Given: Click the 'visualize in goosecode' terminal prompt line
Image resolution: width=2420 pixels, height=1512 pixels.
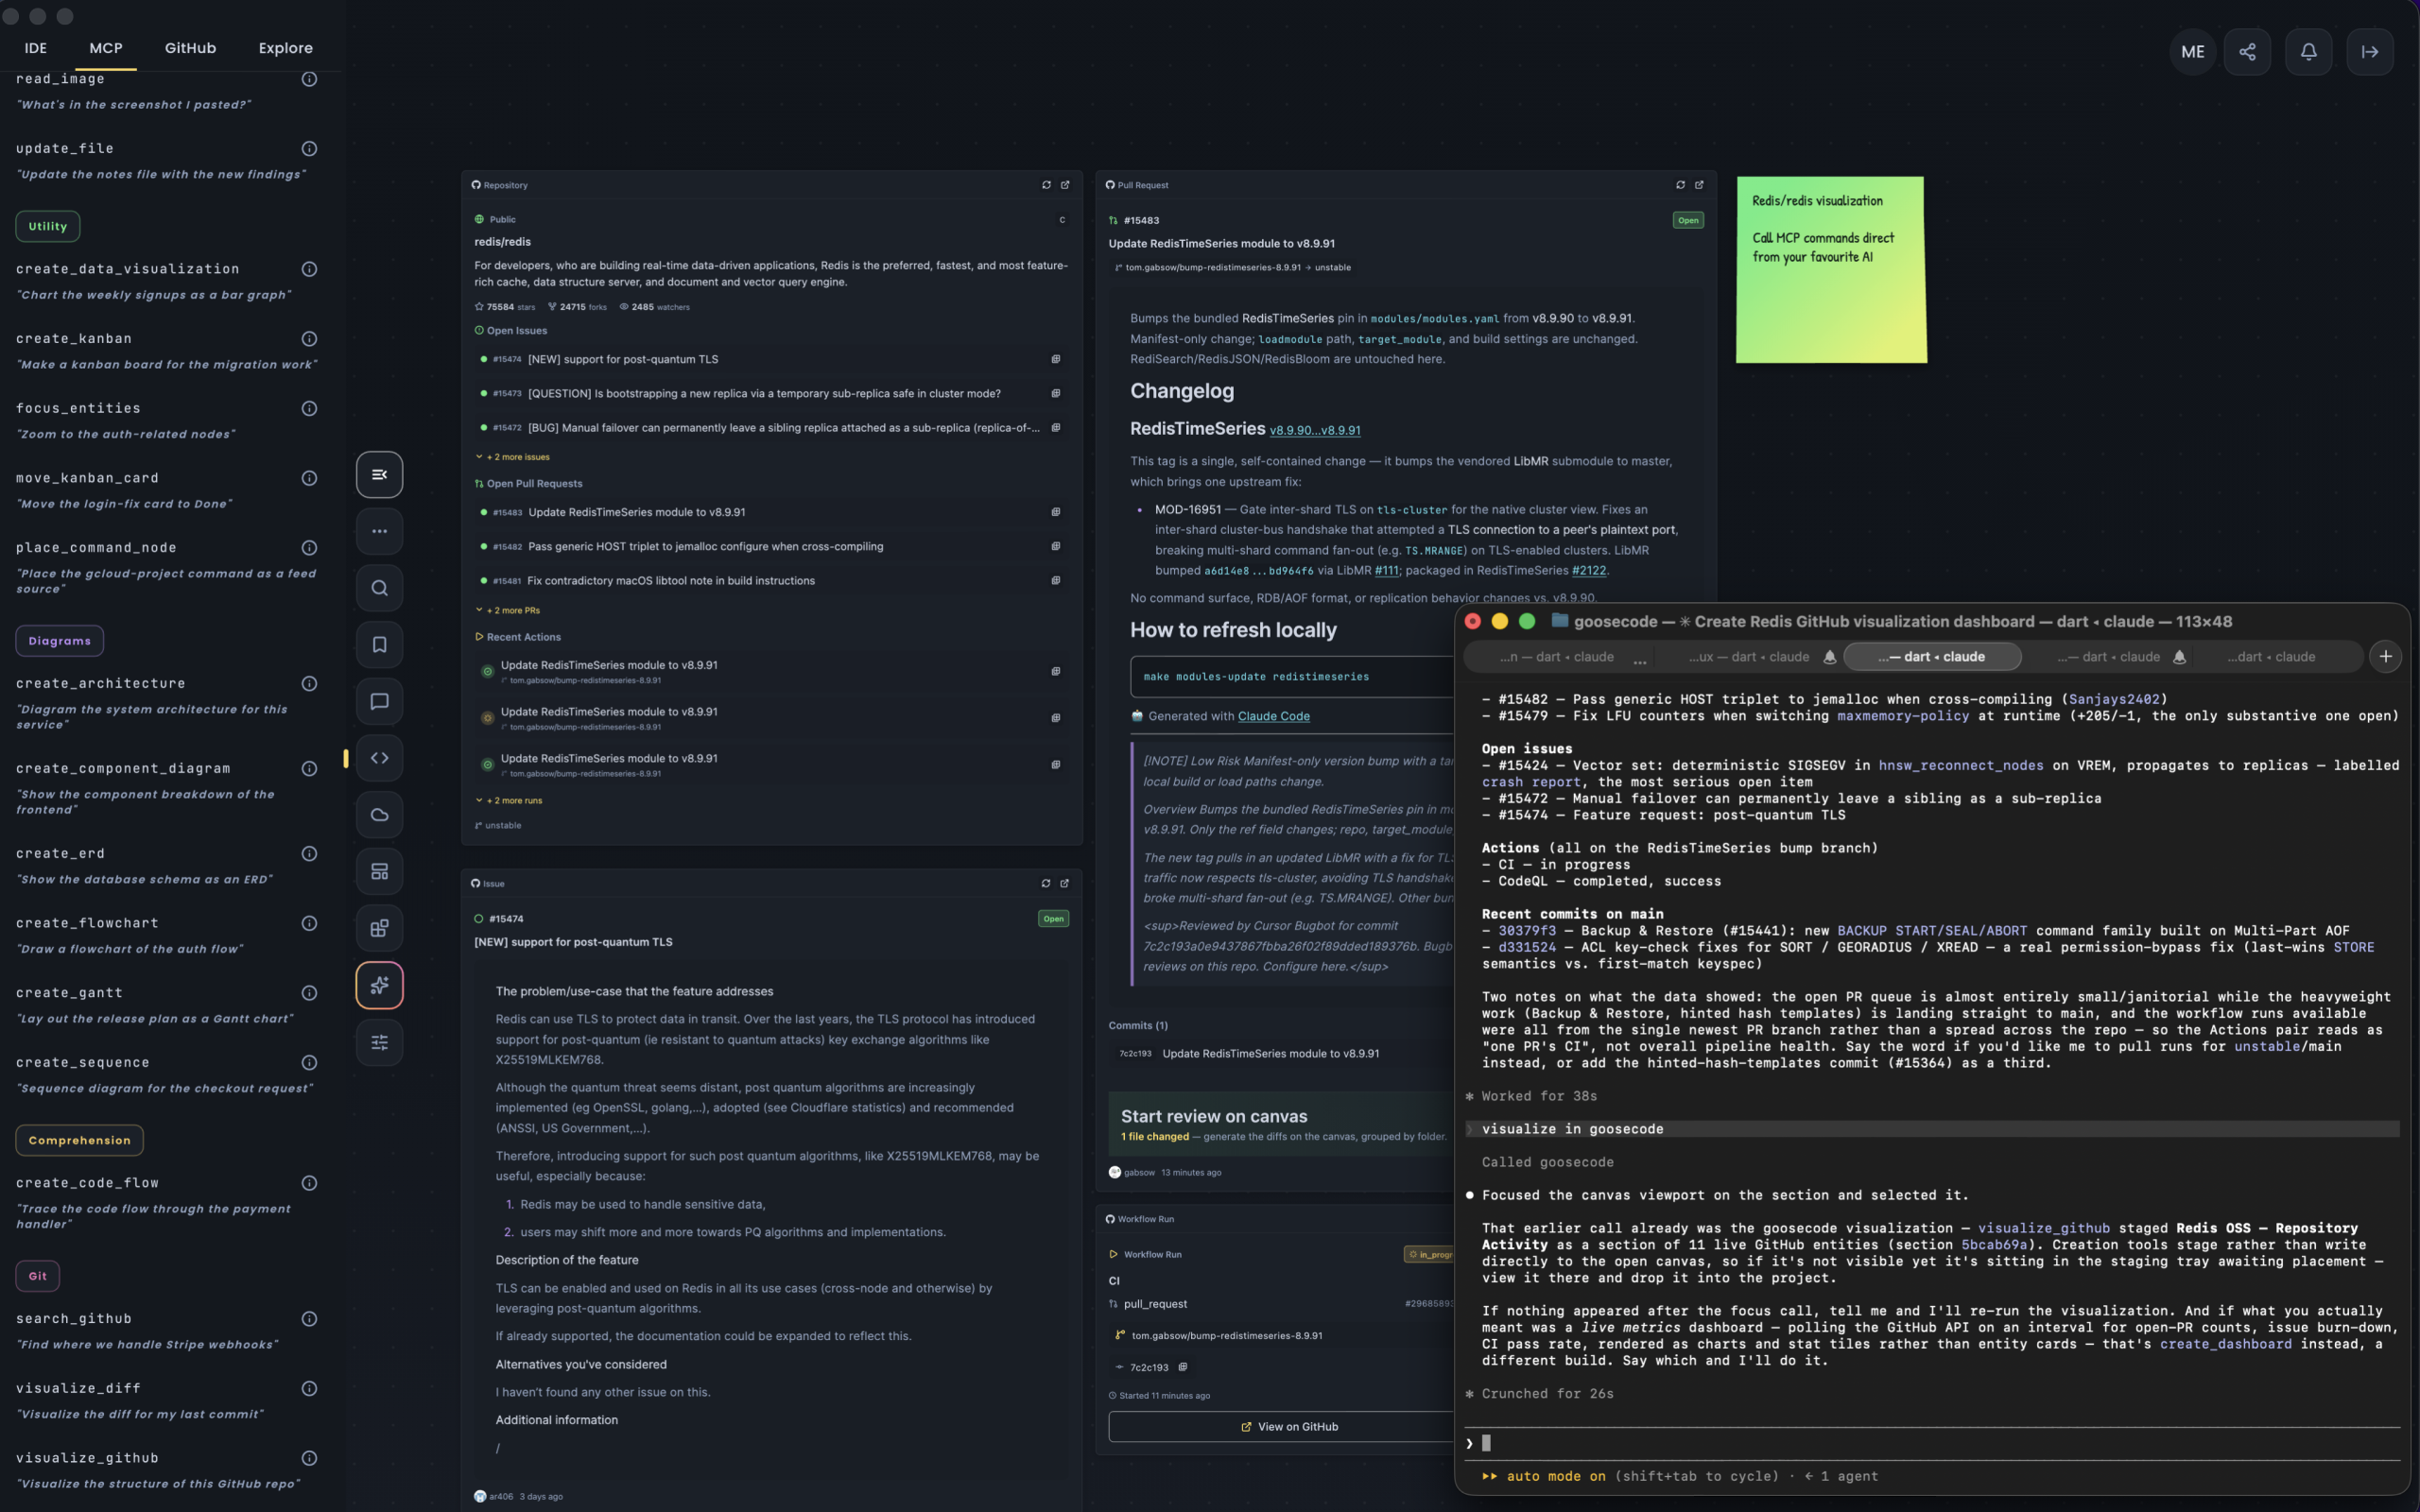Looking at the screenshot, I should pyautogui.click(x=1932, y=1129).
